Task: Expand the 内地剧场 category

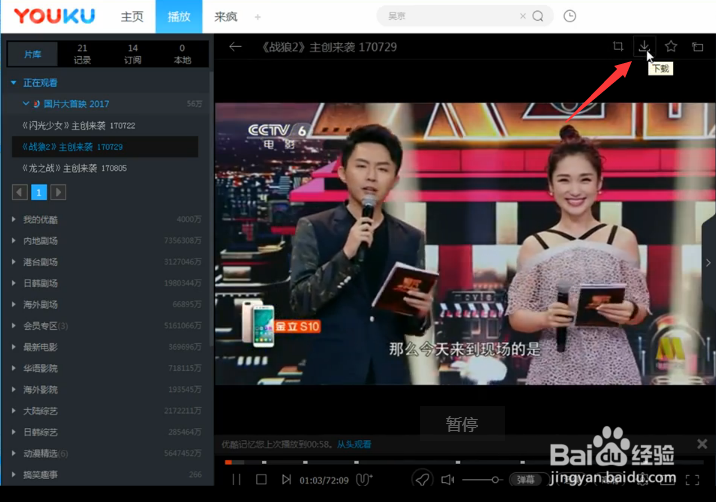Action: pos(14,240)
